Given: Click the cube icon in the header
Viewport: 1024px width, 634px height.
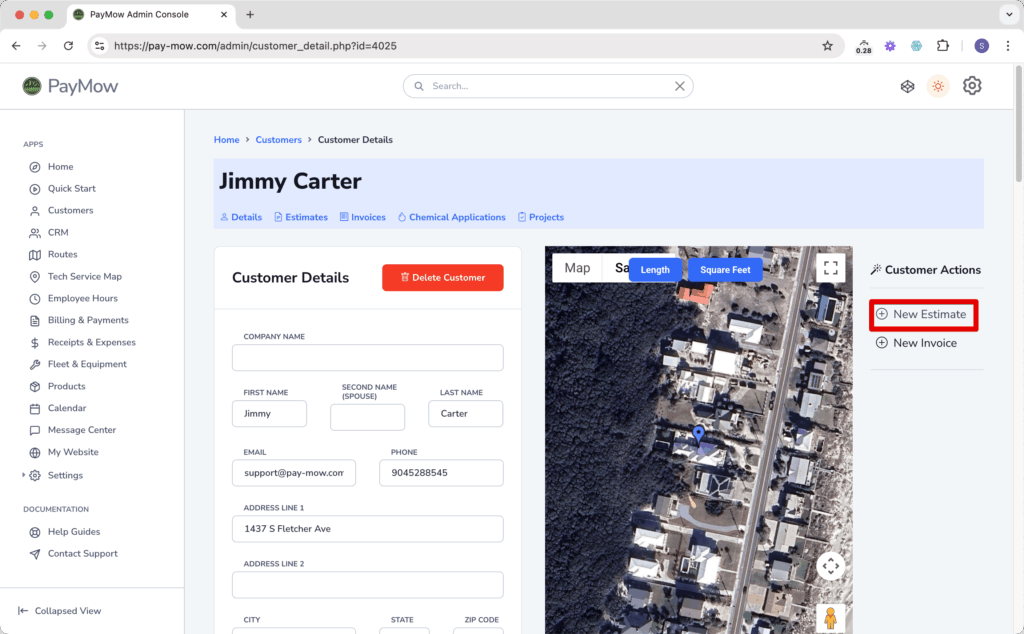Looking at the screenshot, I should [908, 86].
